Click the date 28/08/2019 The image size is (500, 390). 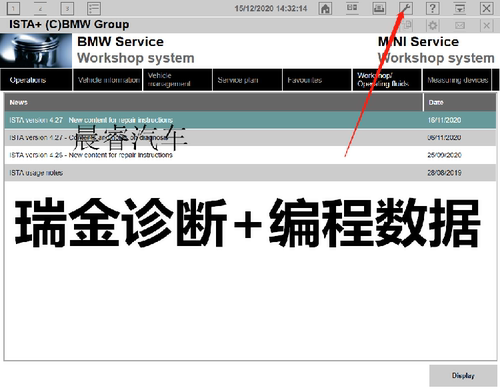[x=444, y=173]
